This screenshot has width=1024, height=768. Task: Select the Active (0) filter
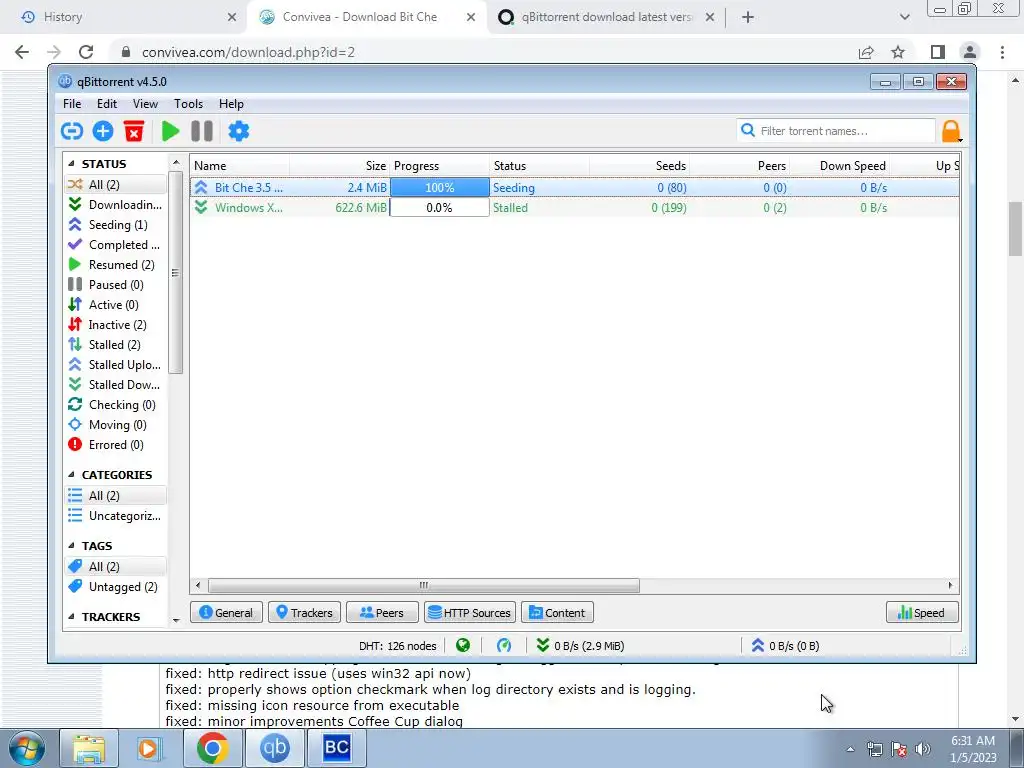pyautogui.click(x=116, y=305)
